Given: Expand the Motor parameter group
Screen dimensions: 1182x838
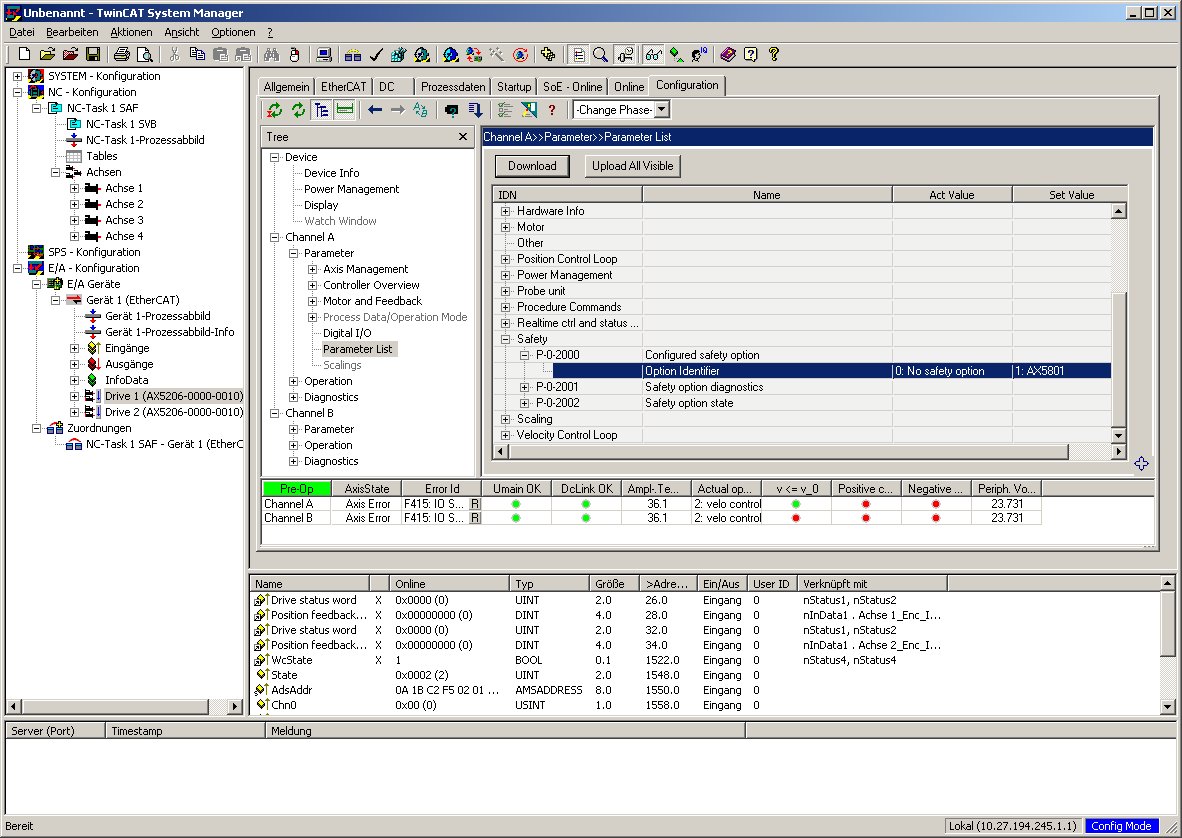Looking at the screenshot, I should pyautogui.click(x=506, y=227).
